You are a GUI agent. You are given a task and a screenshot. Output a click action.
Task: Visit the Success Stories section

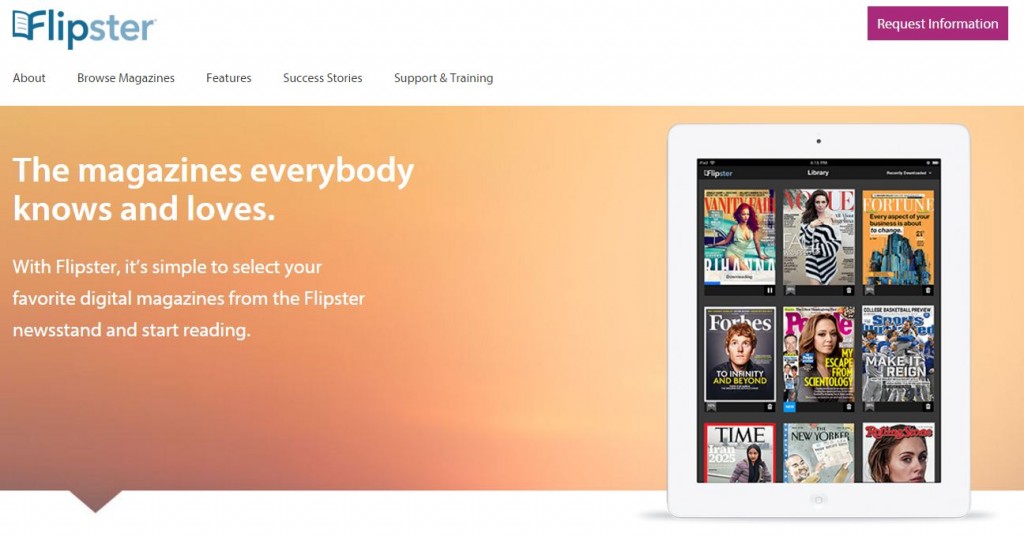323,78
